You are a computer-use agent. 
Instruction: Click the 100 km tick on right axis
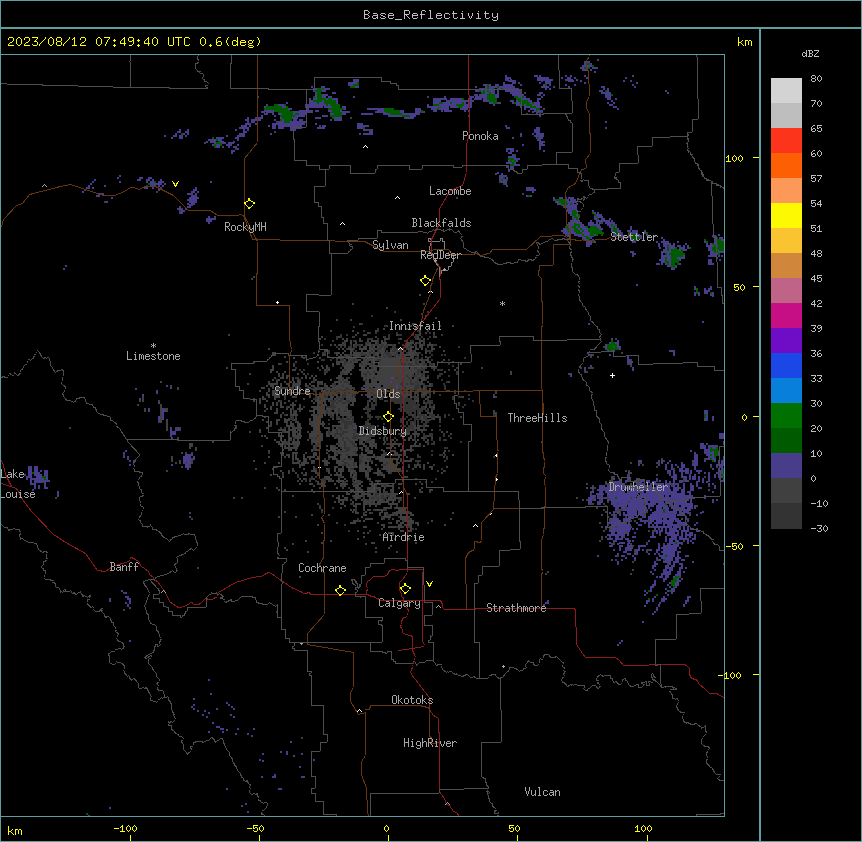(734, 158)
